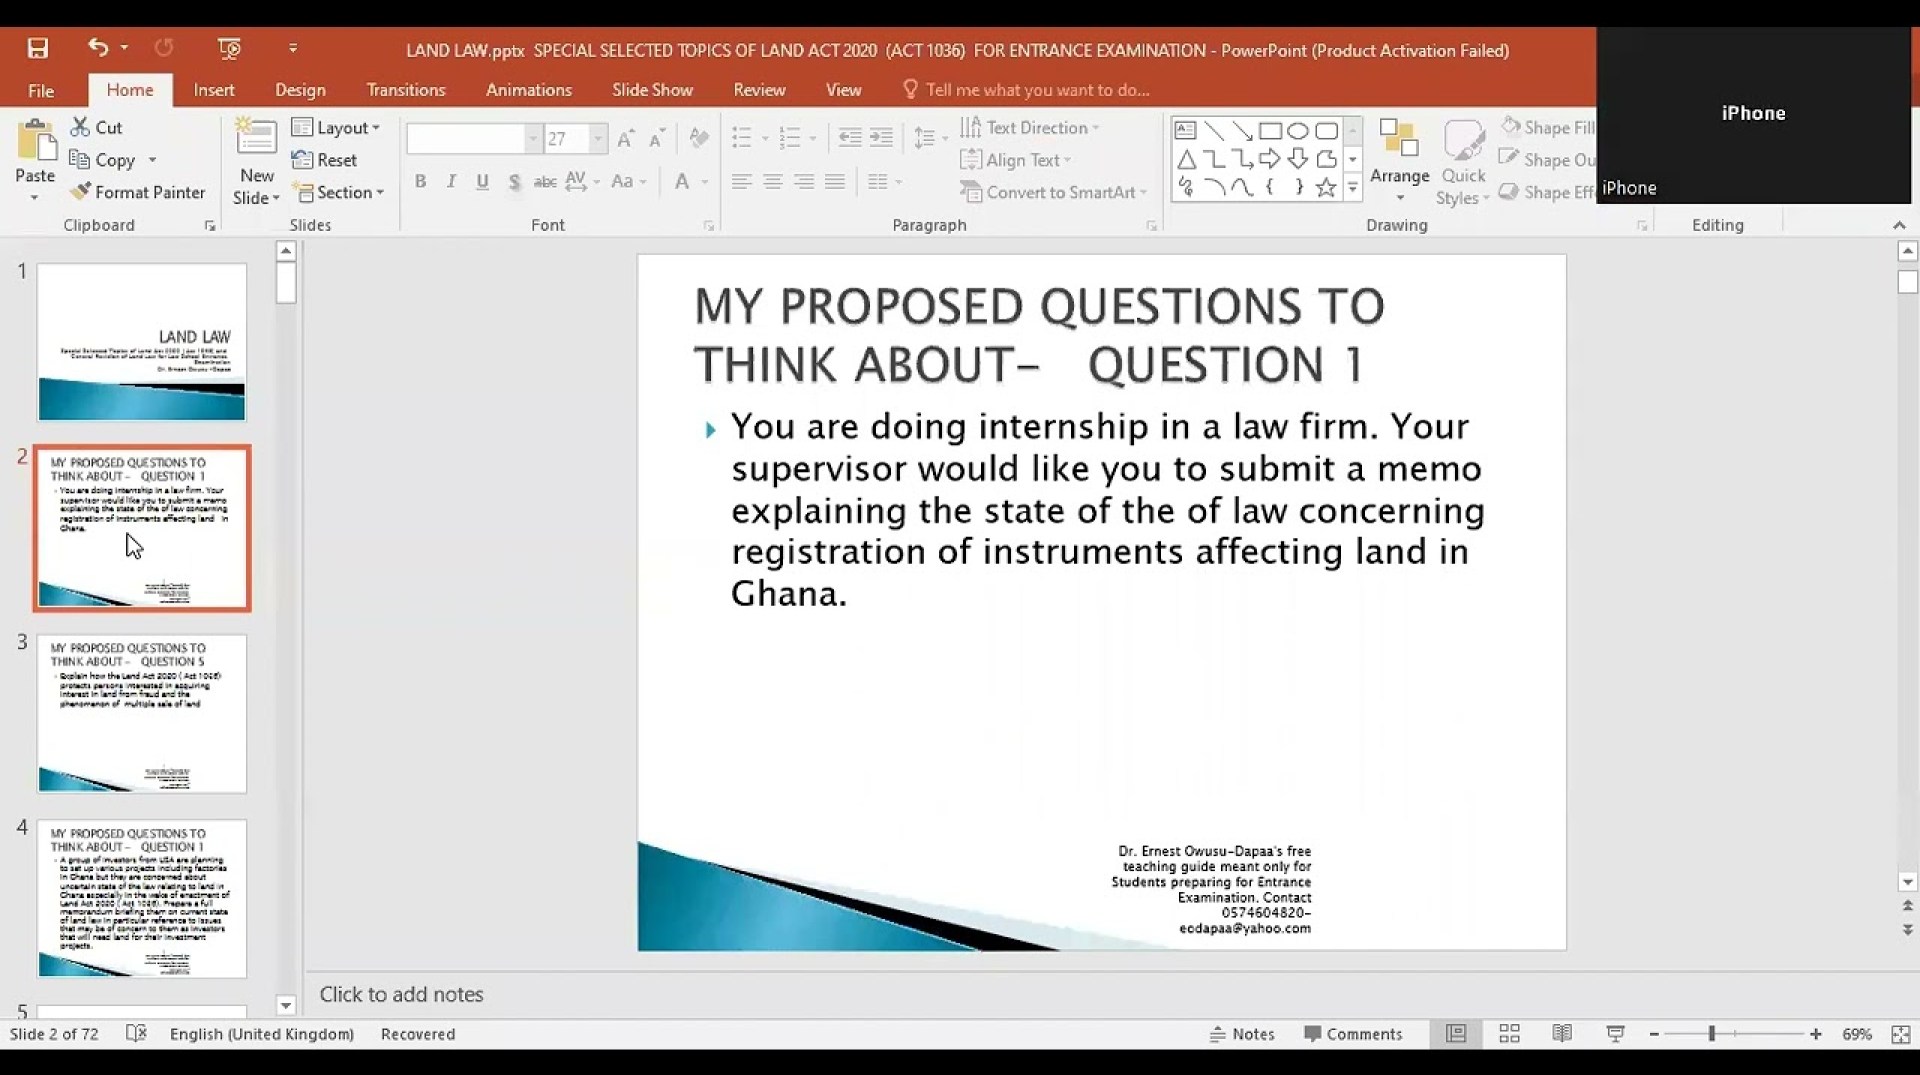Image resolution: width=1920 pixels, height=1075 pixels.
Task: Click the Paste clipboard icon
Action: click(36, 141)
